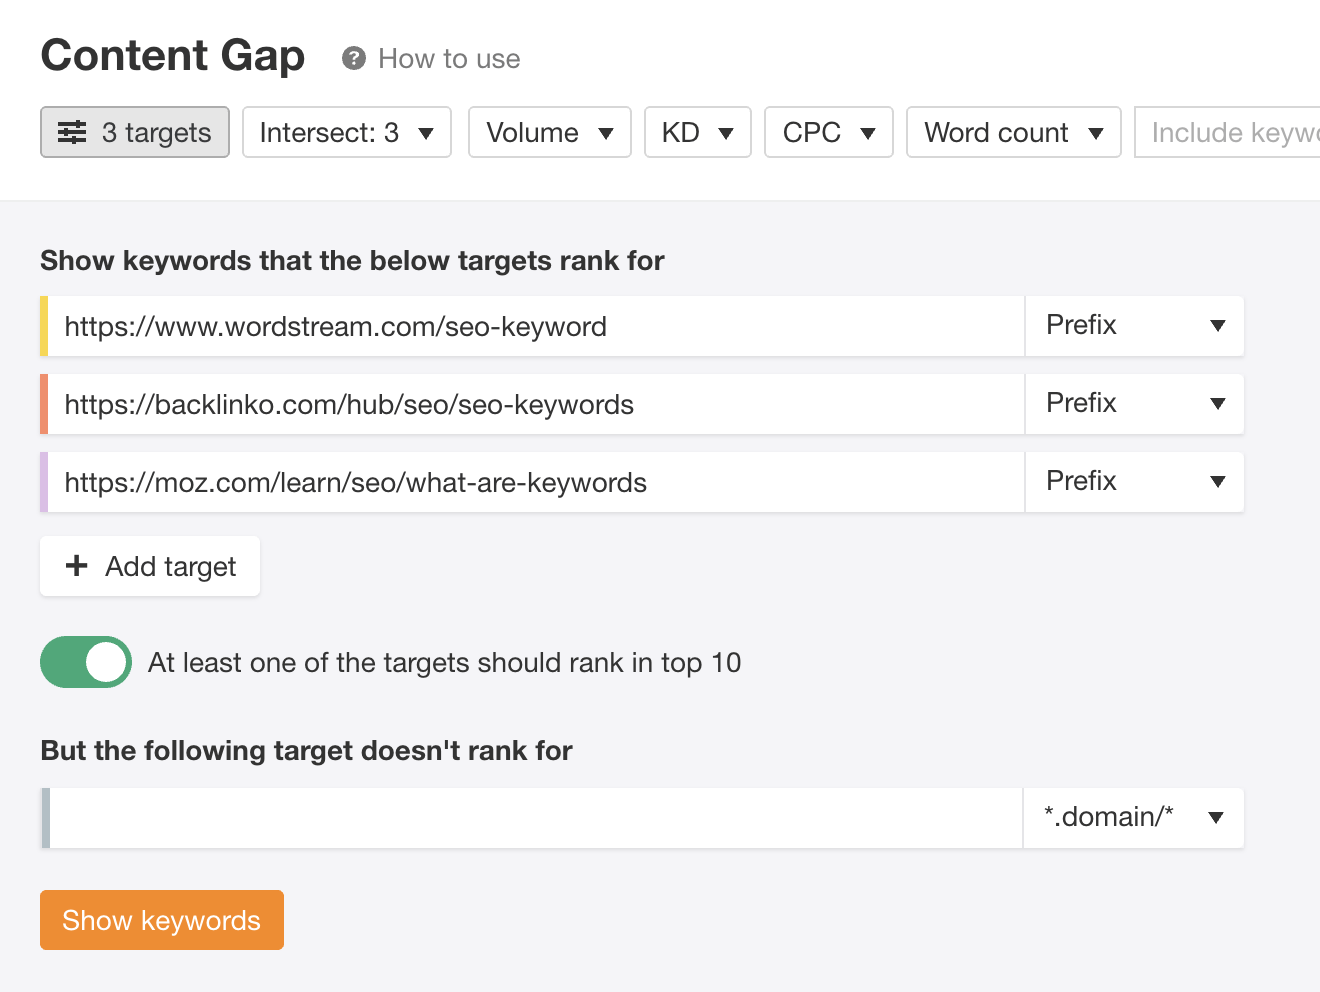1320x992 pixels.
Task: Click the wordstream URL target field
Action: [x=536, y=326]
